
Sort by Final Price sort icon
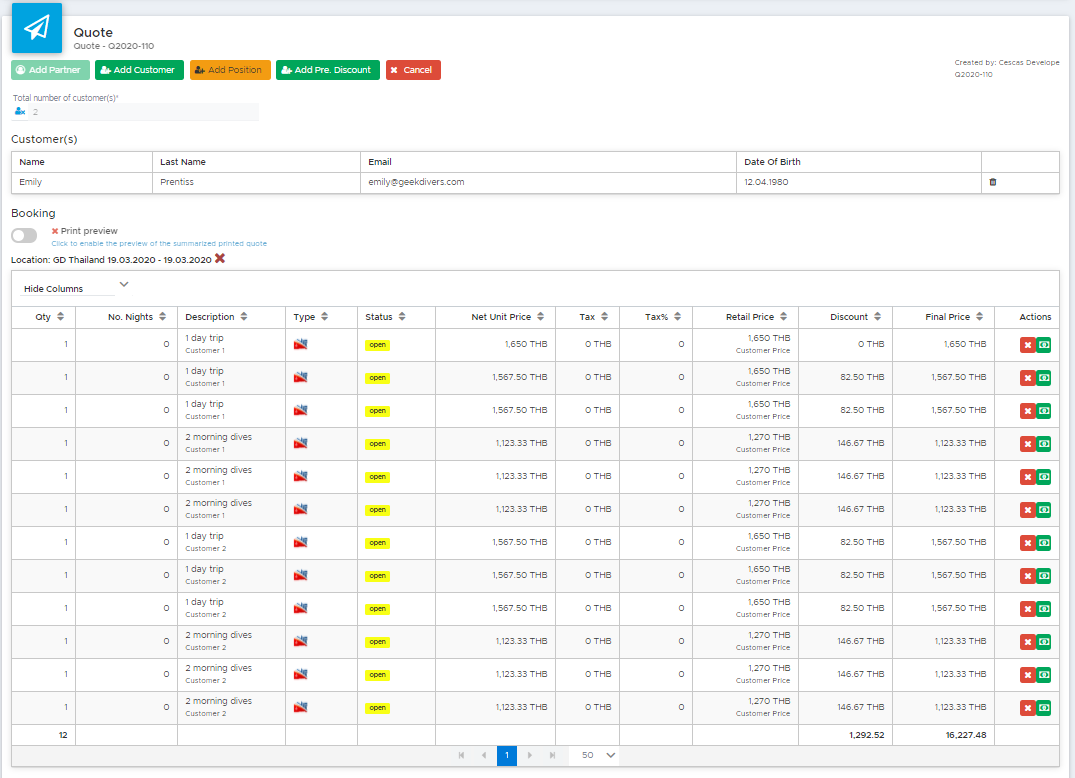pyautogui.click(x=980, y=317)
